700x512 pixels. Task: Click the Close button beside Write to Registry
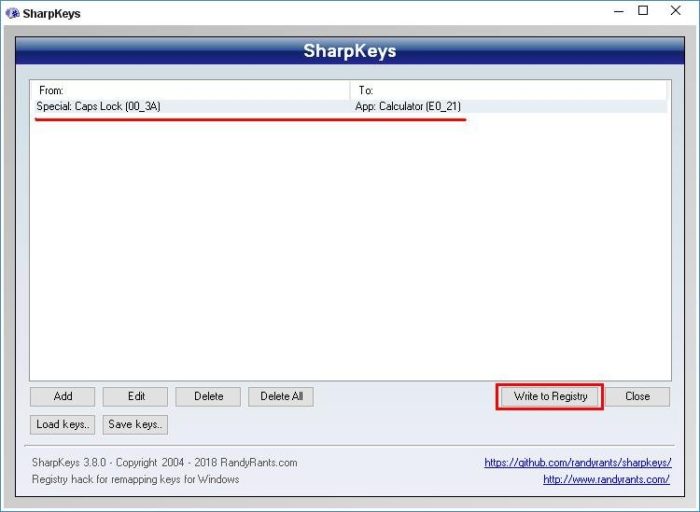[638, 396]
